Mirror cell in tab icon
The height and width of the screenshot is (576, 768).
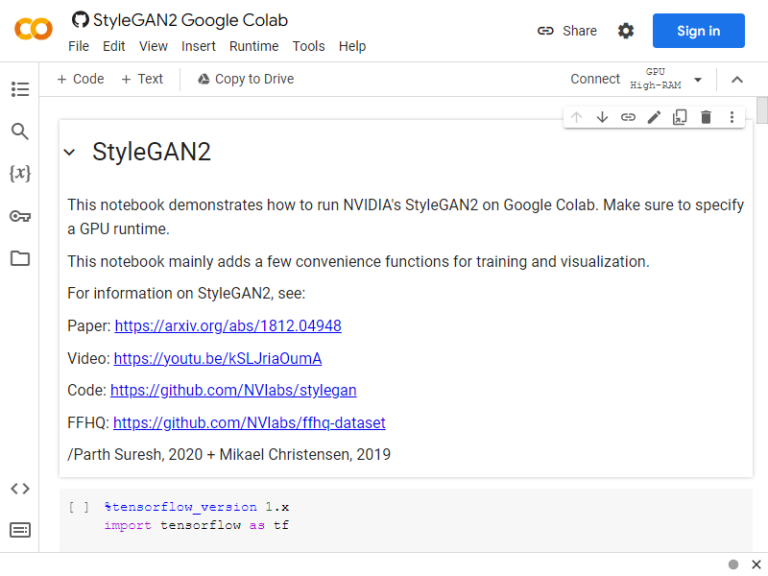click(x=680, y=117)
